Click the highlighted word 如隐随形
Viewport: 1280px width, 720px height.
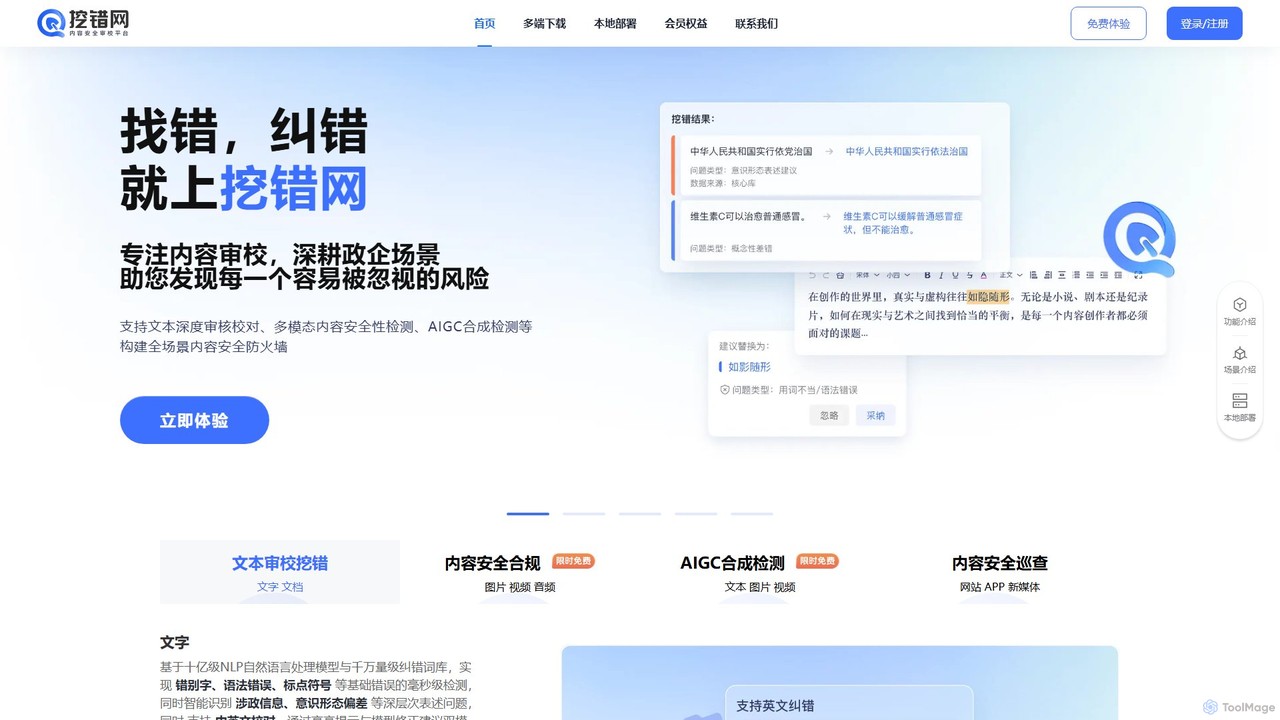click(x=988, y=297)
